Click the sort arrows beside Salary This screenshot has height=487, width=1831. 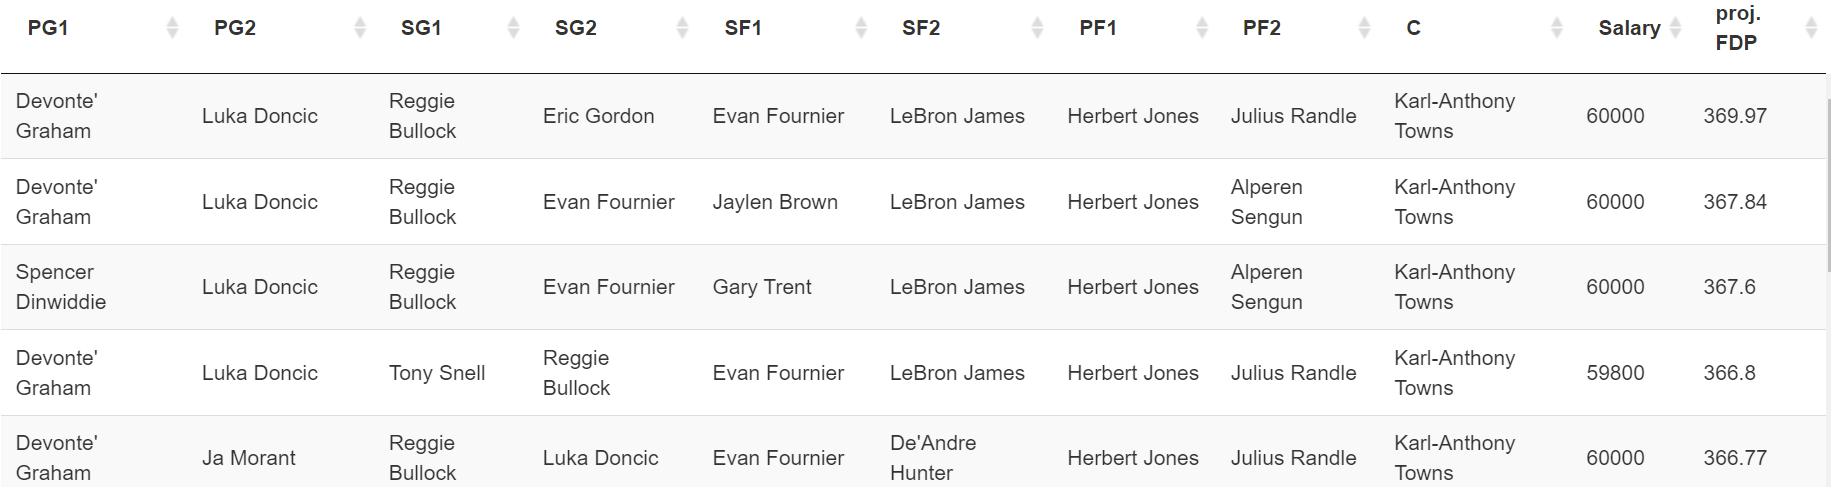[x=1676, y=28]
